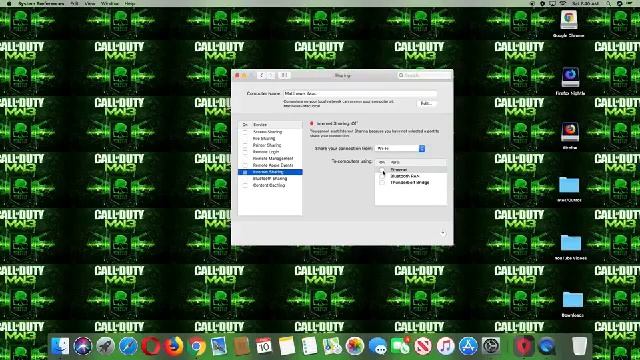The height and width of the screenshot is (360, 640).
Task: Open Maps app in the dock
Action: 332,346
